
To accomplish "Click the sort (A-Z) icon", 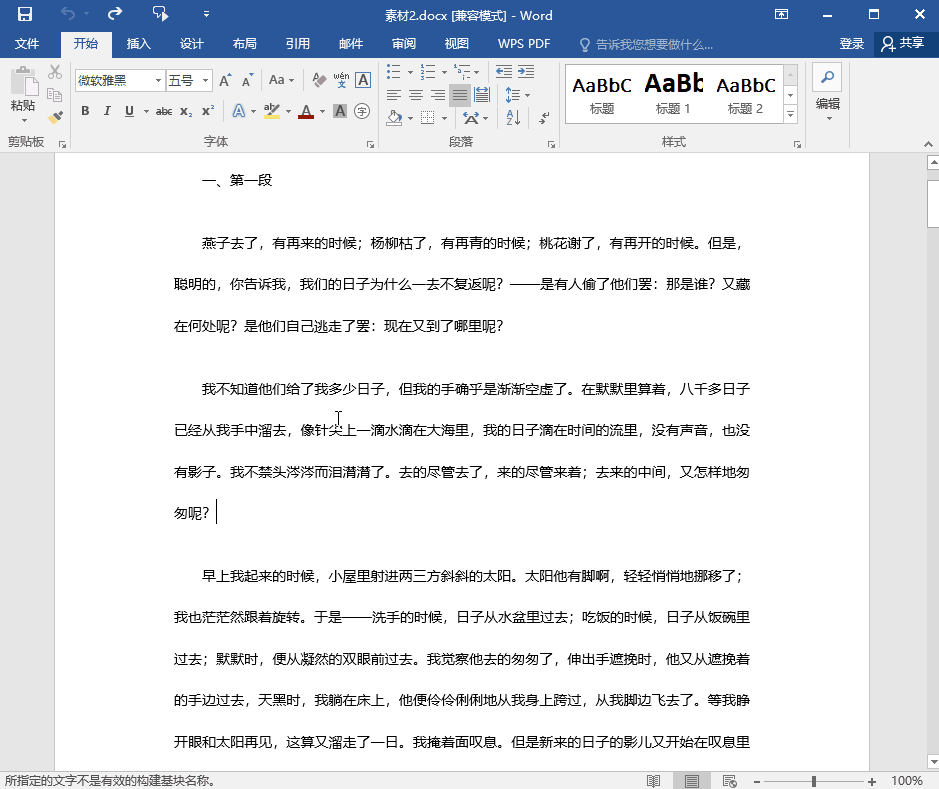I will (x=512, y=118).
